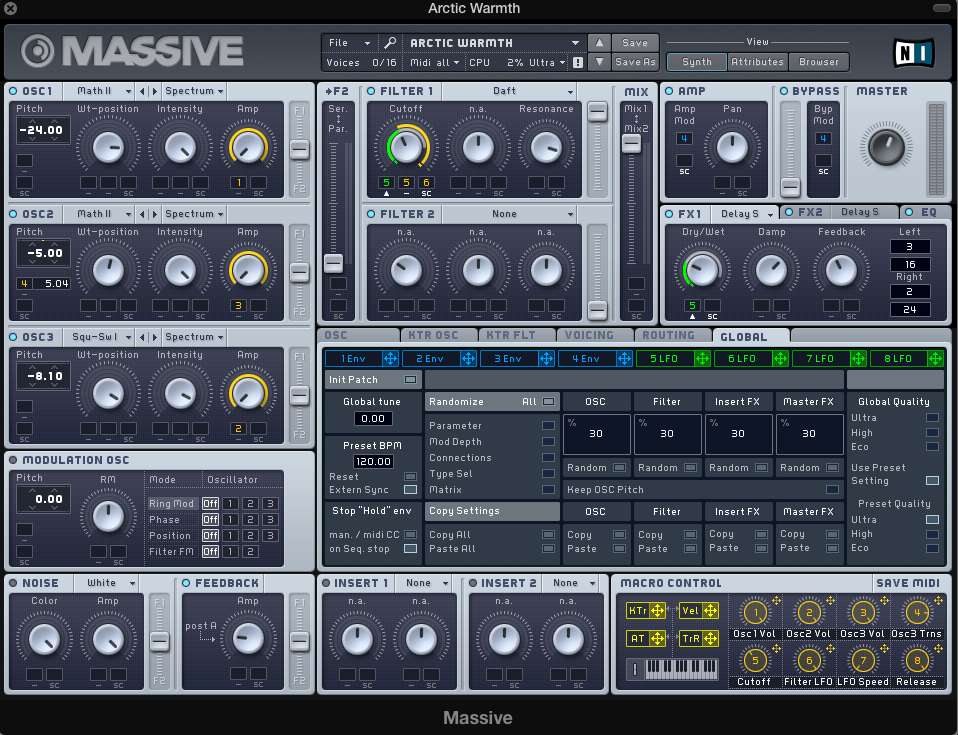Click macro knob 1 Osc1 Vol

click(x=755, y=612)
